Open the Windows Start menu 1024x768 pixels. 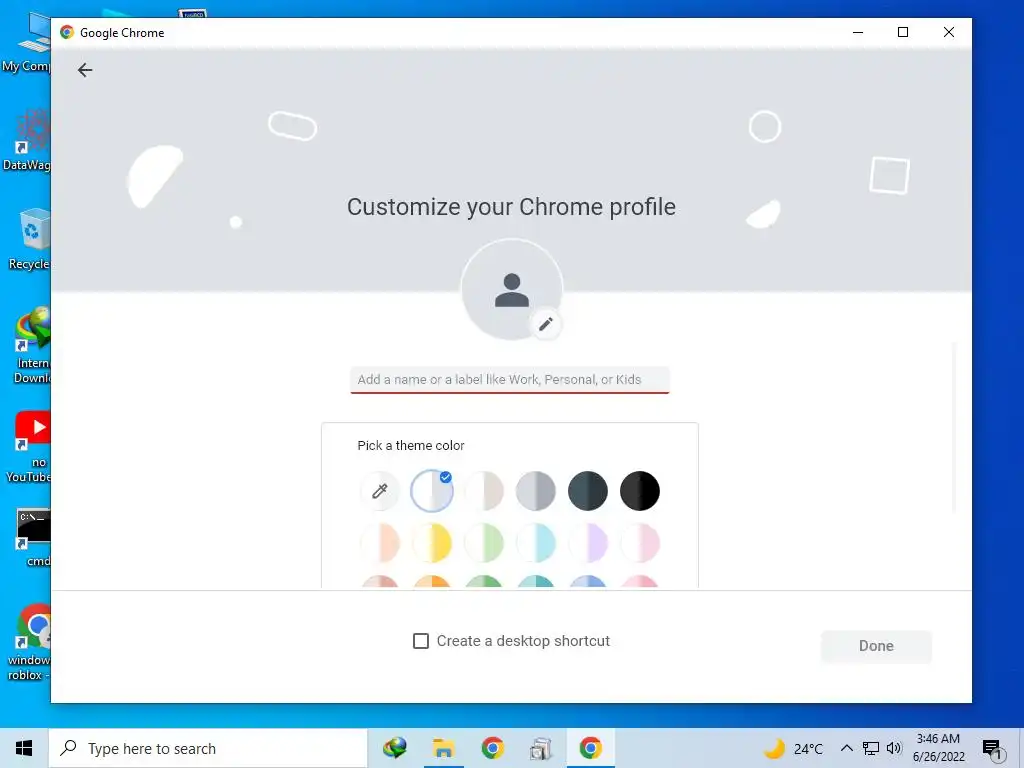[24, 748]
